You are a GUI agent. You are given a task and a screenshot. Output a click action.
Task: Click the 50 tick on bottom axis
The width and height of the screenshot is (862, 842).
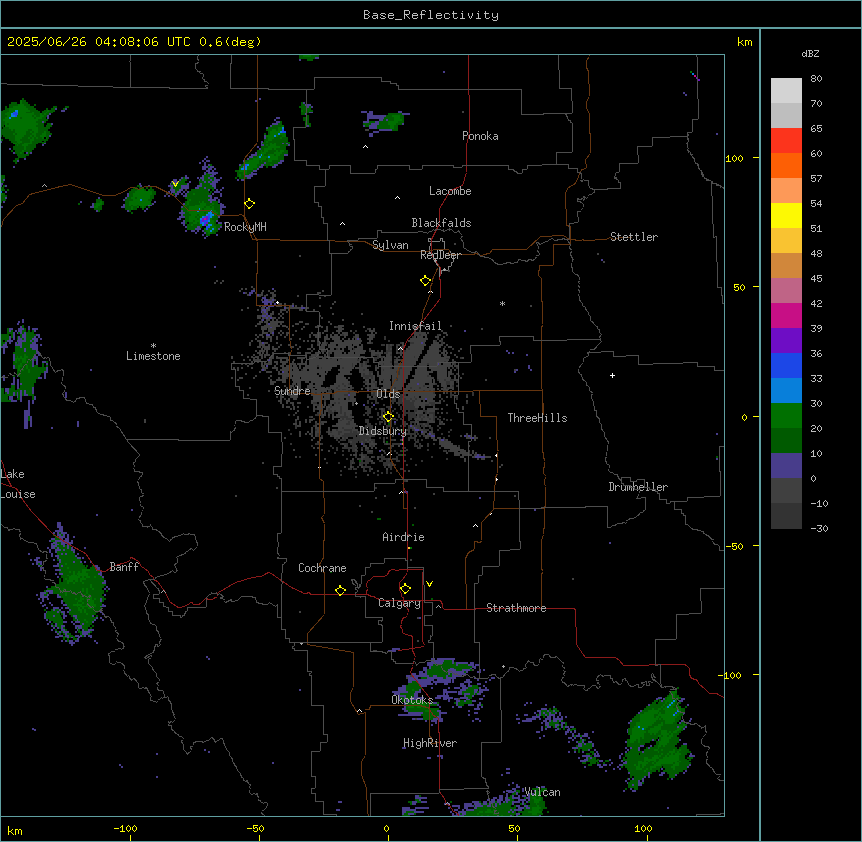514,829
